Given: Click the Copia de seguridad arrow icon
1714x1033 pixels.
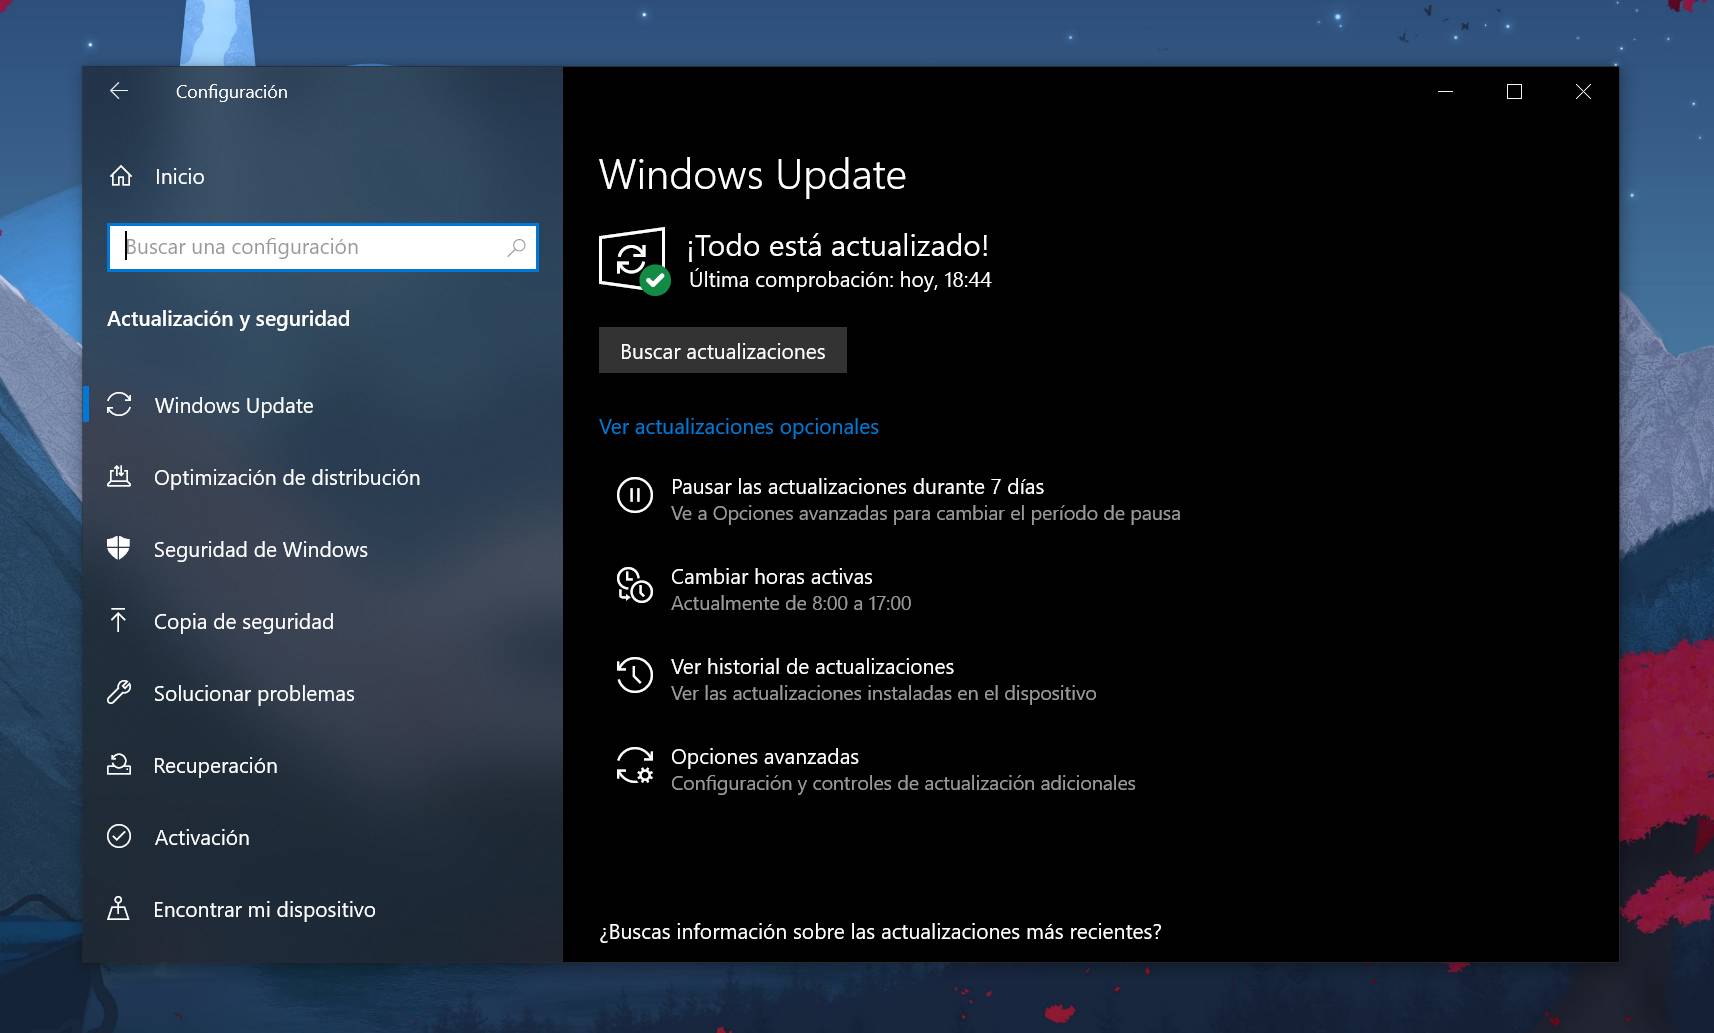Looking at the screenshot, I should tap(118, 620).
